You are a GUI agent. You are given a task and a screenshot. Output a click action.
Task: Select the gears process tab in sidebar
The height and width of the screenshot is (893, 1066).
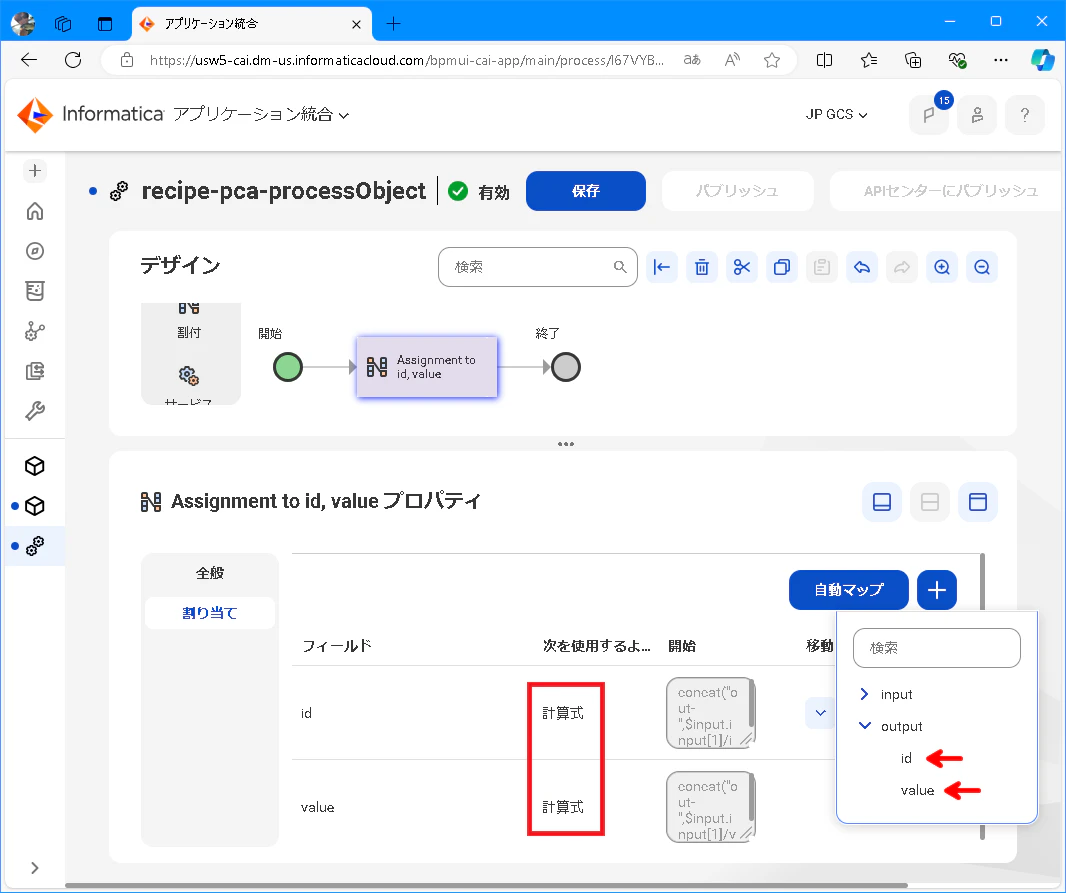click(x=35, y=546)
